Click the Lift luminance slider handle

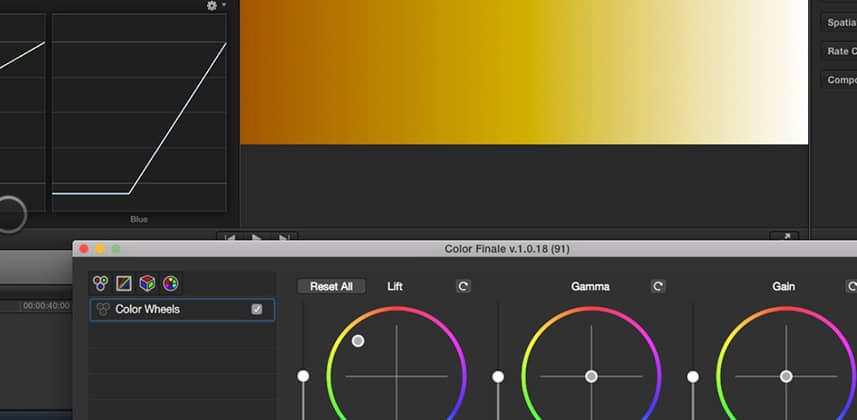(303, 376)
